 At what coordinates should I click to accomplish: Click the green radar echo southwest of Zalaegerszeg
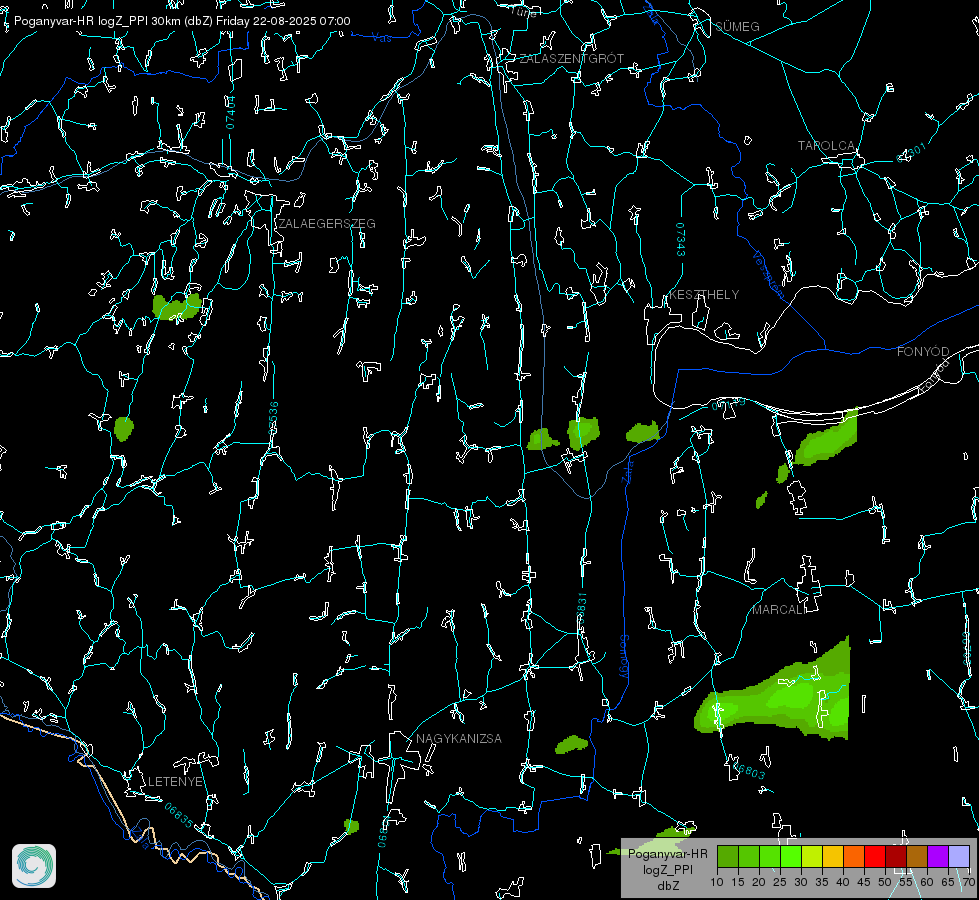click(177, 307)
